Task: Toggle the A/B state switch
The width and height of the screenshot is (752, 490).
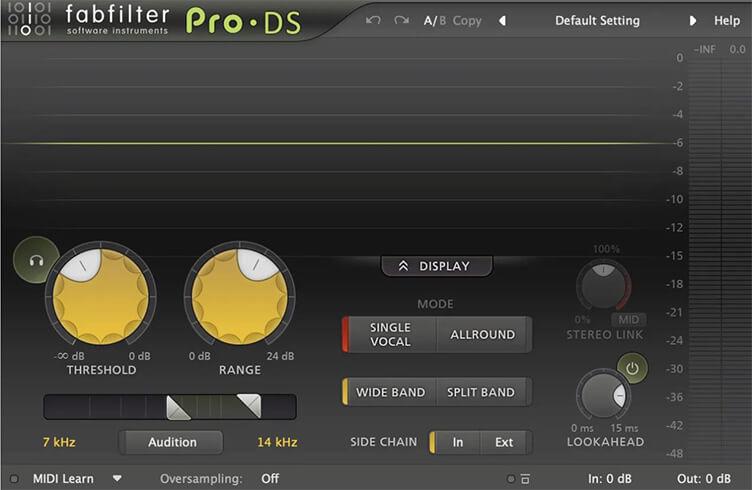Action: coord(435,21)
